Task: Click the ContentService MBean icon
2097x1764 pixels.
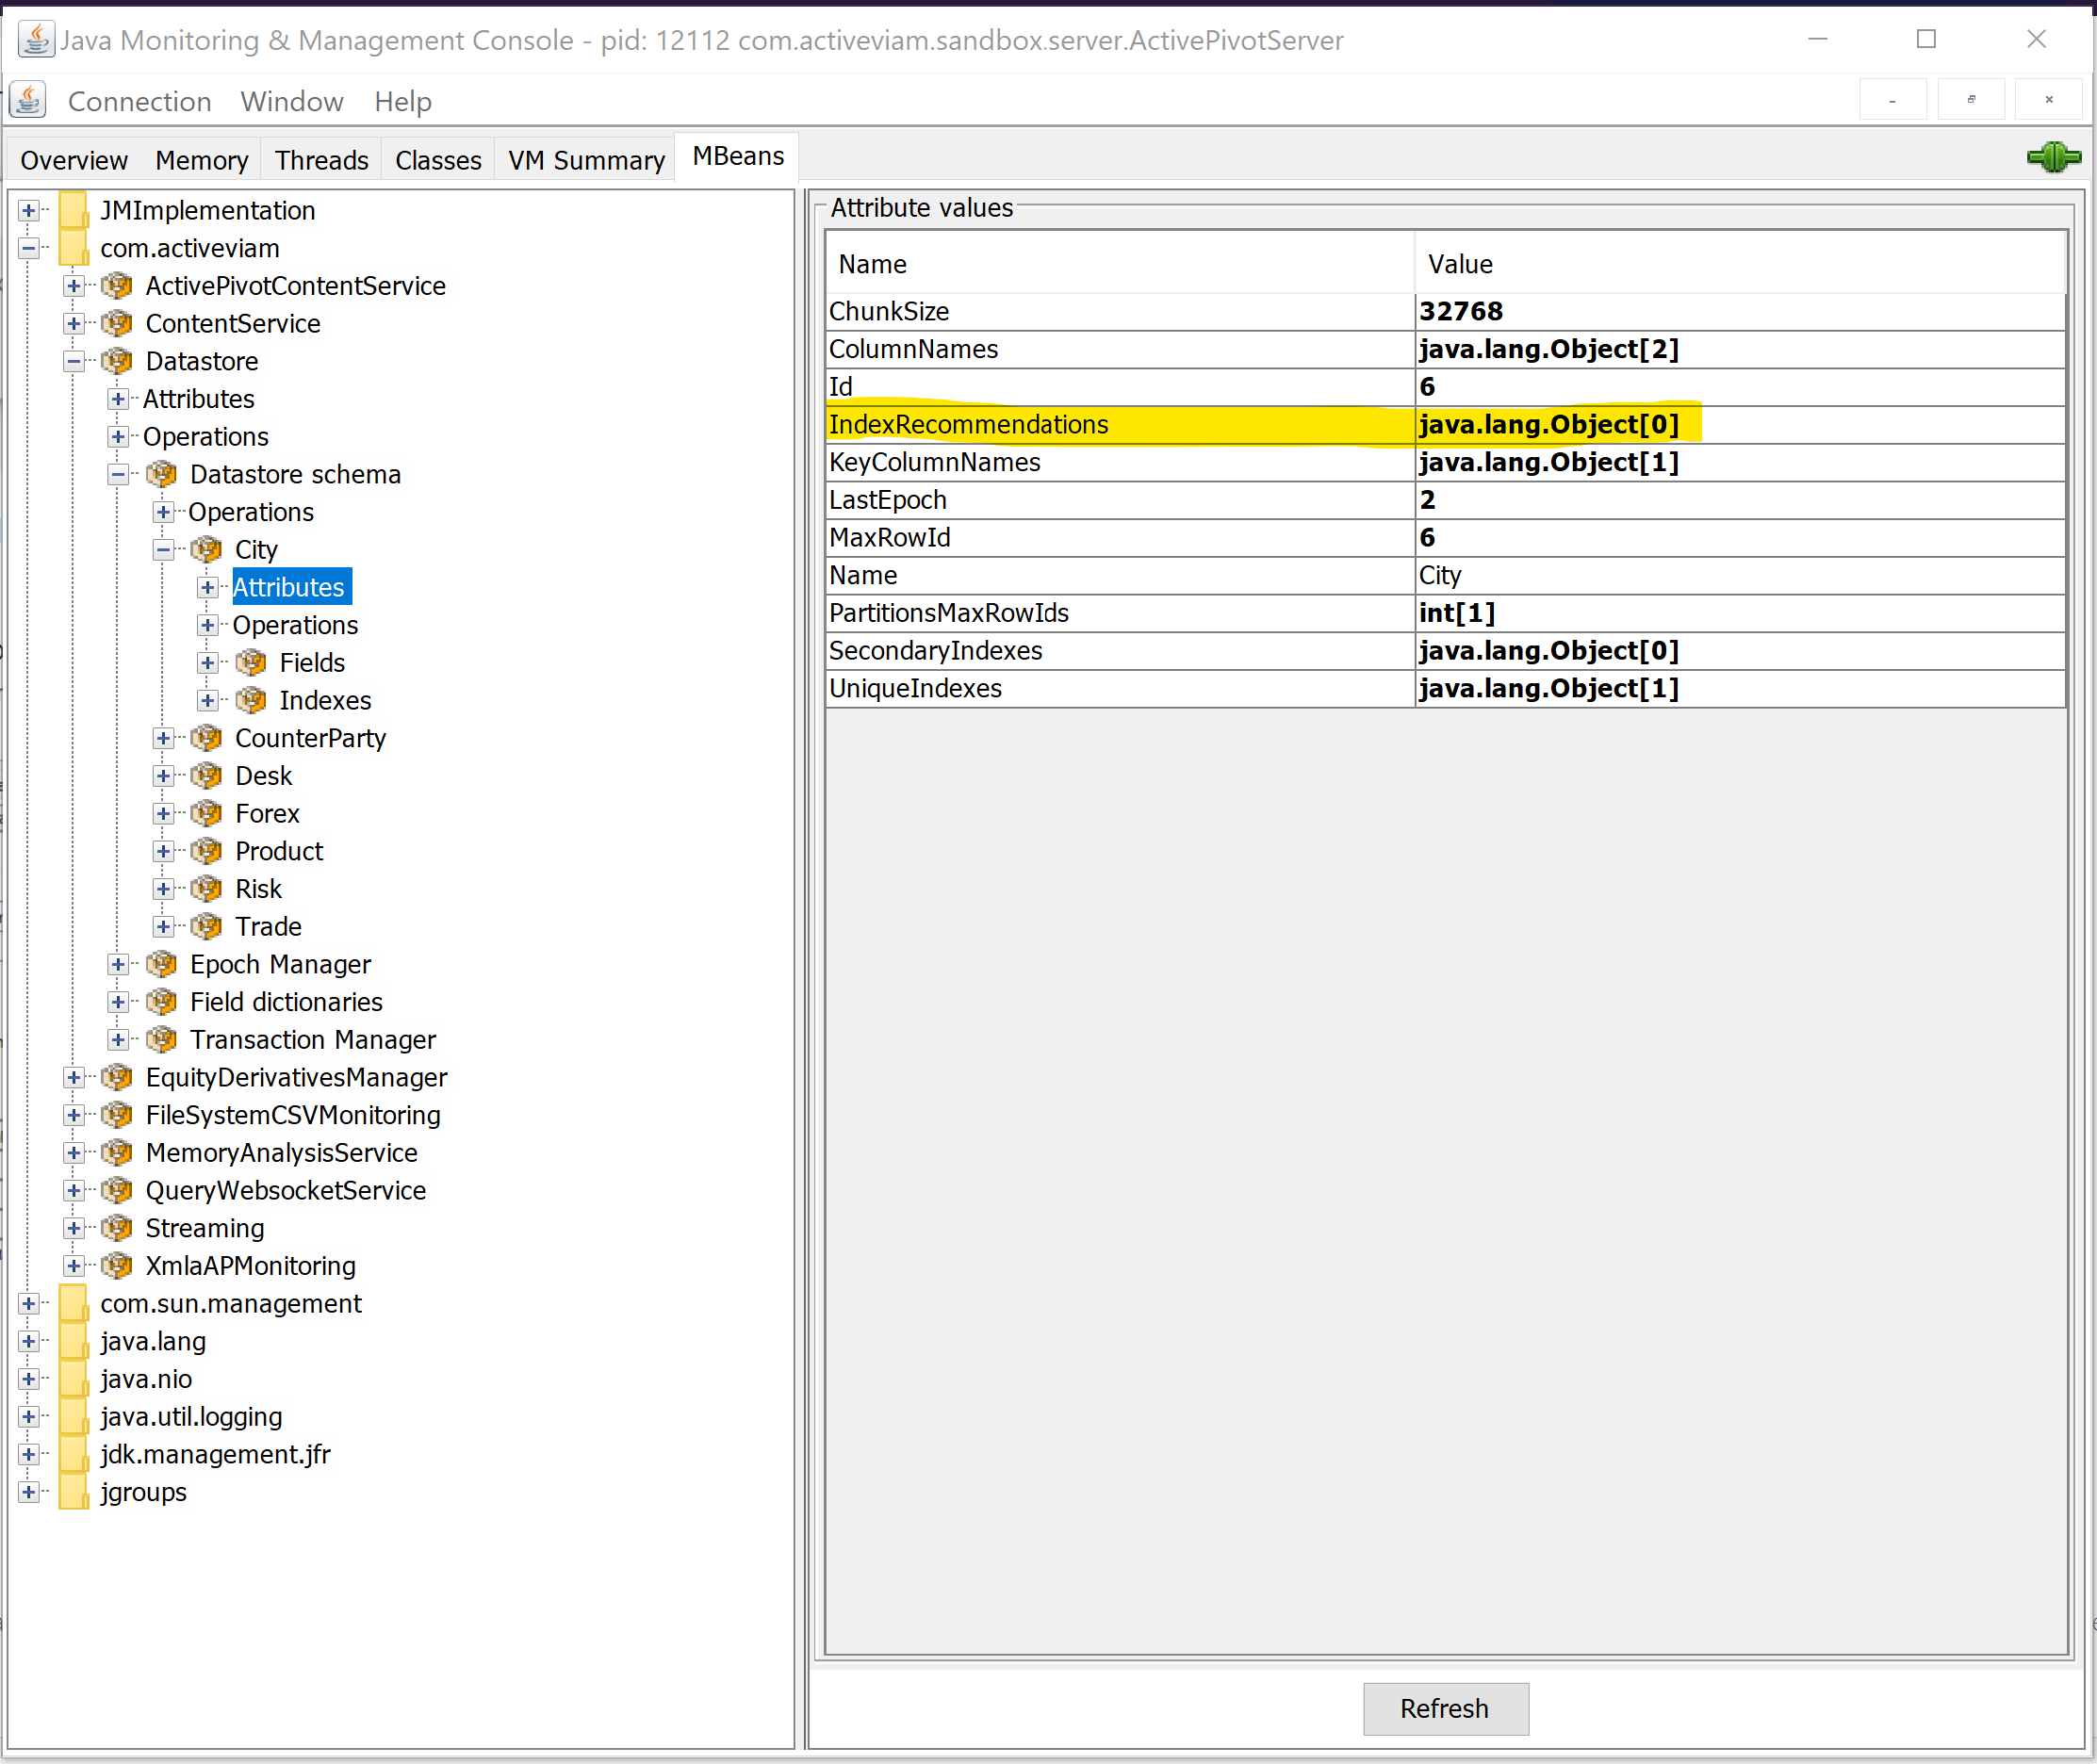Action: [x=117, y=323]
